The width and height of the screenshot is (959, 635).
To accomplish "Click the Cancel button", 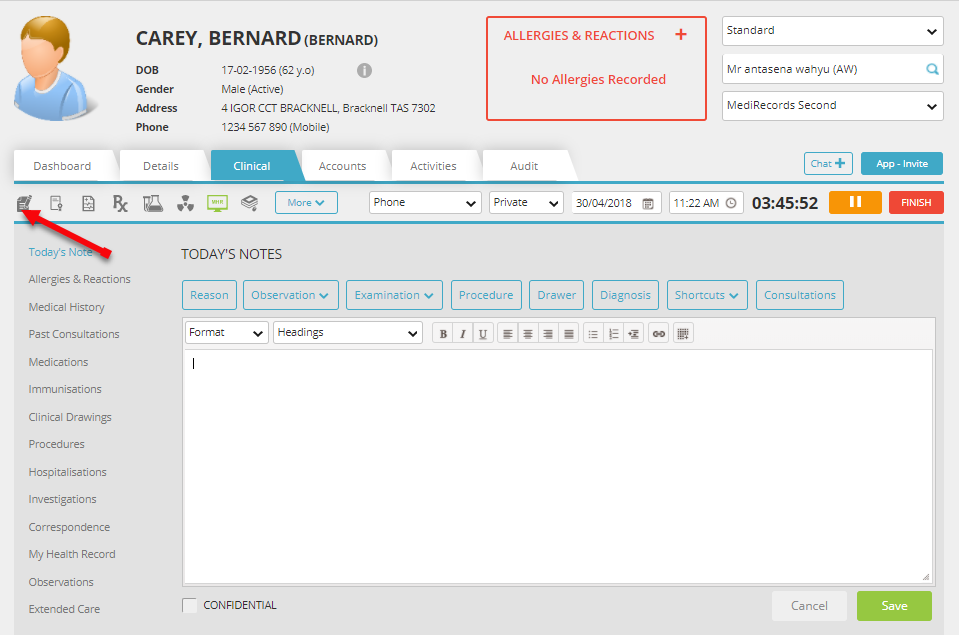I will (x=809, y=606).
